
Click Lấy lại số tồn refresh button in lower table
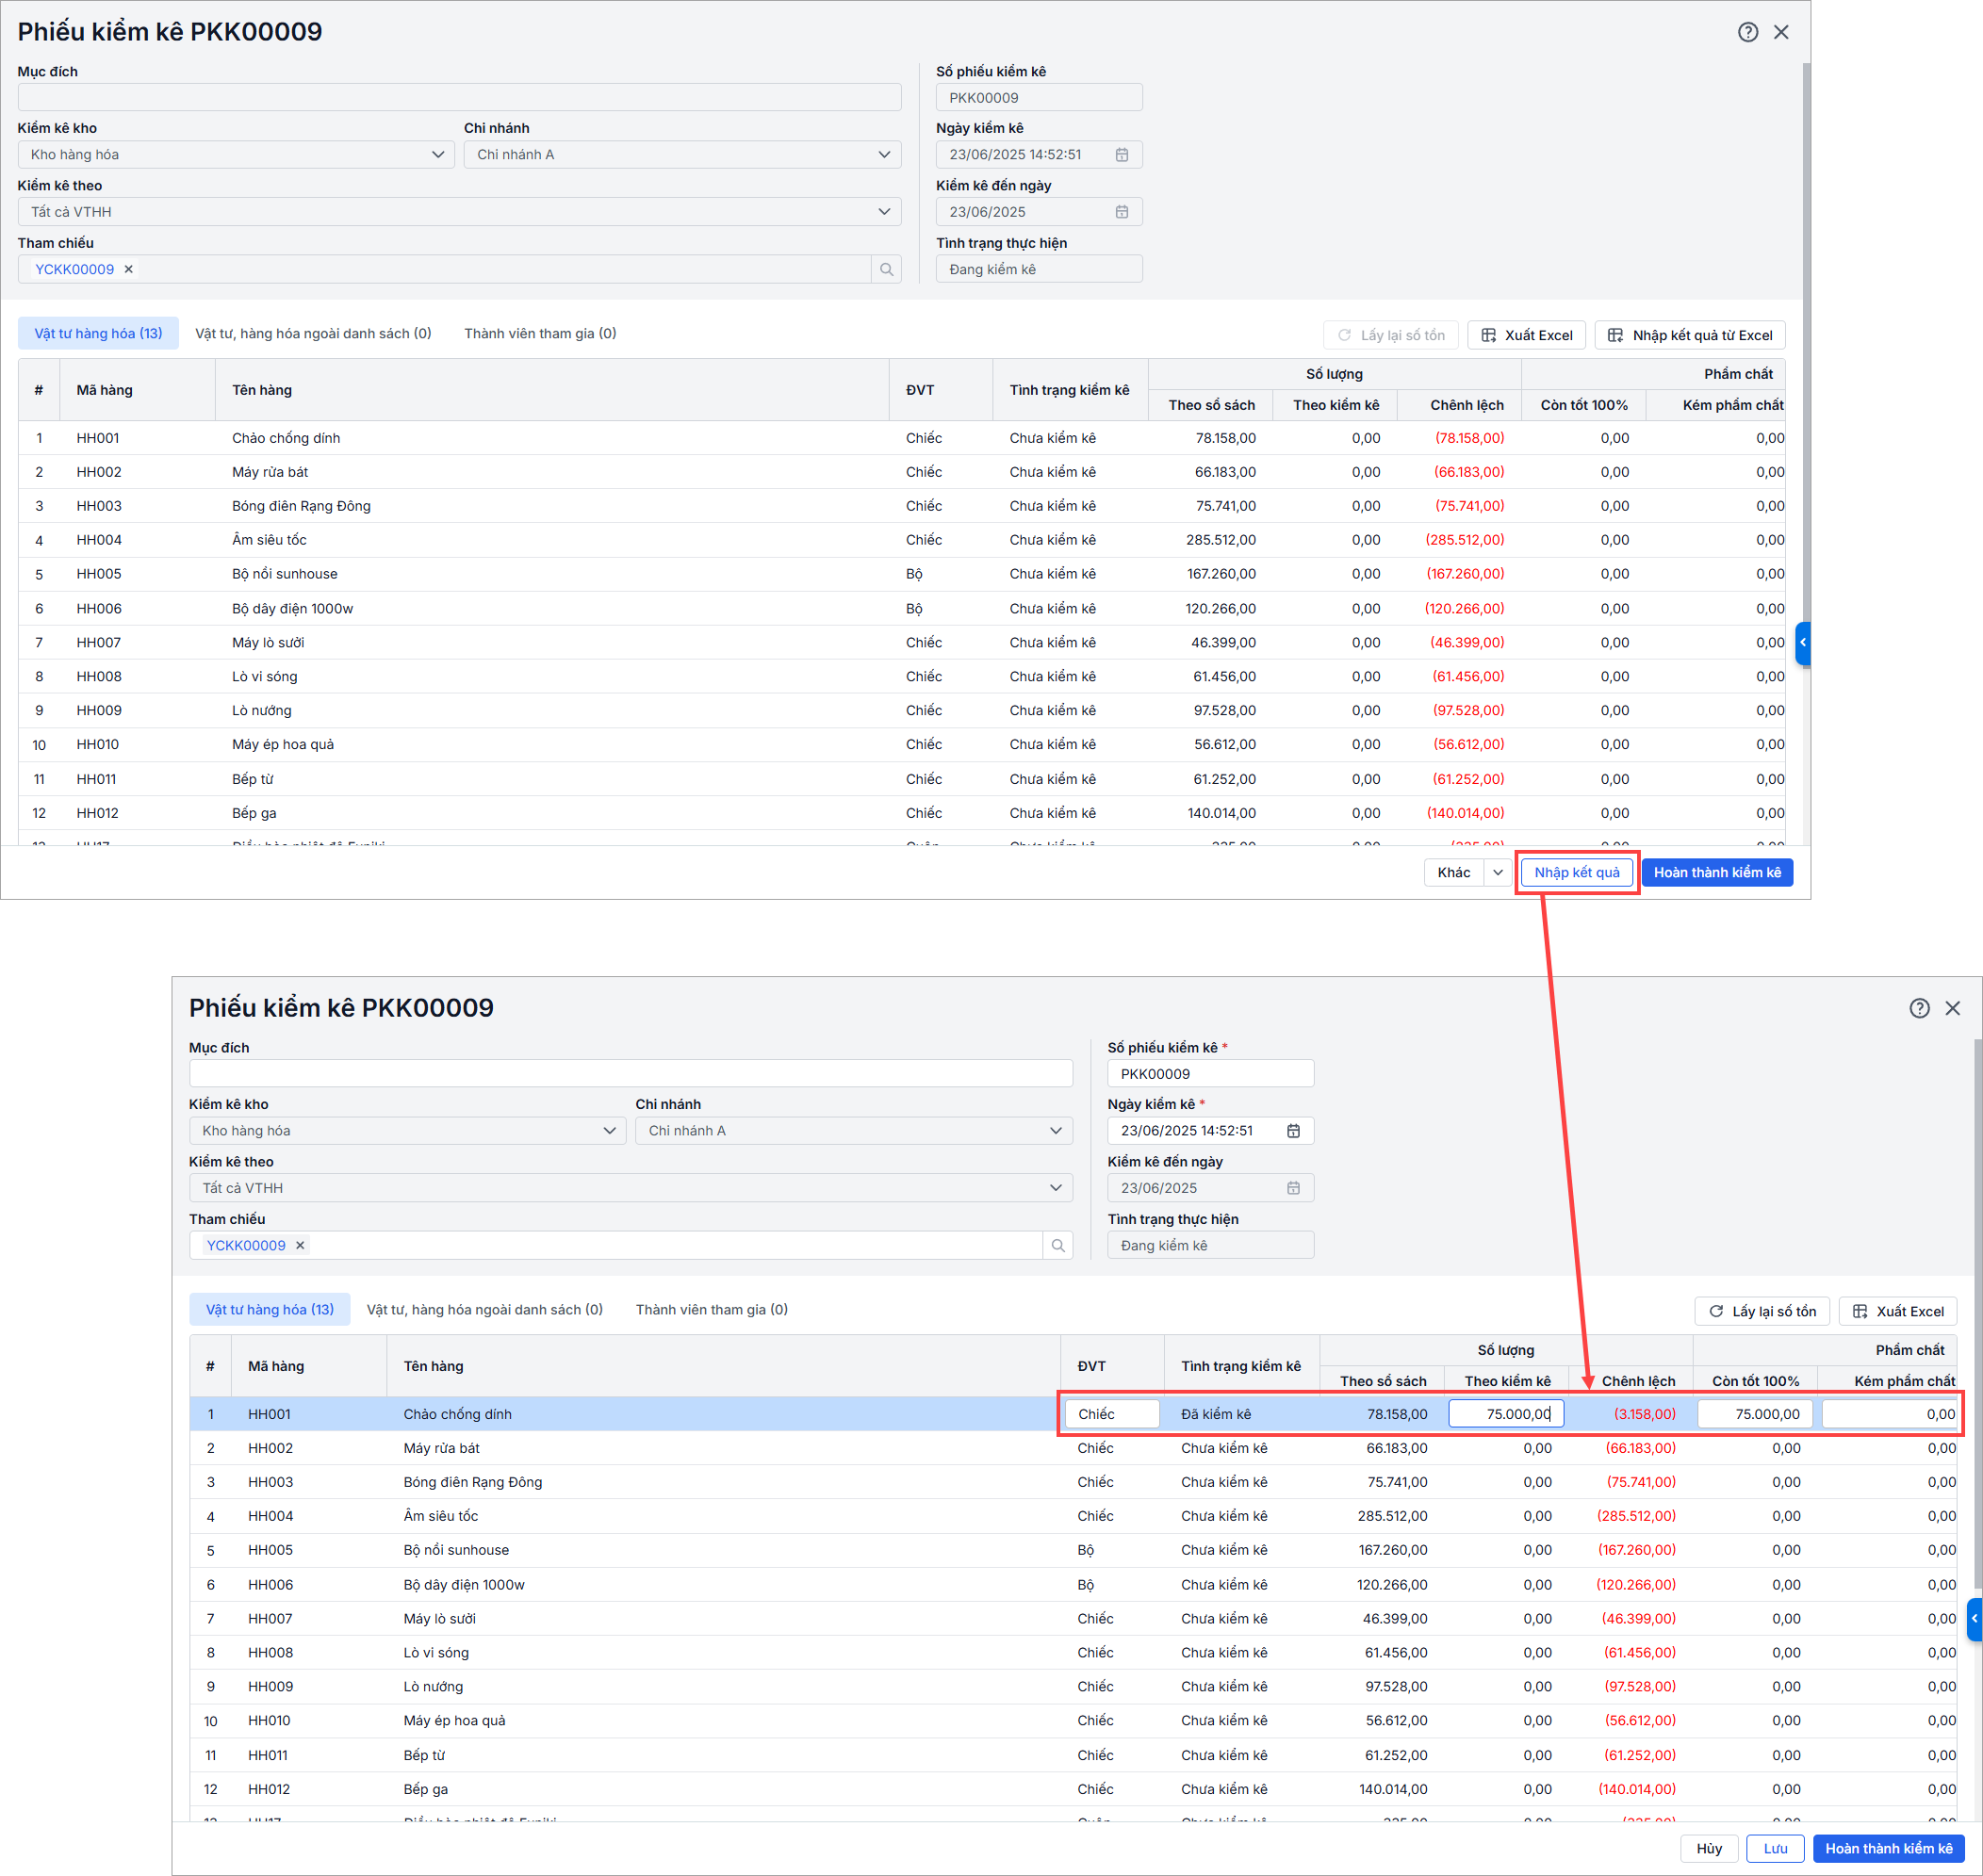(x=1761, y=1311)
